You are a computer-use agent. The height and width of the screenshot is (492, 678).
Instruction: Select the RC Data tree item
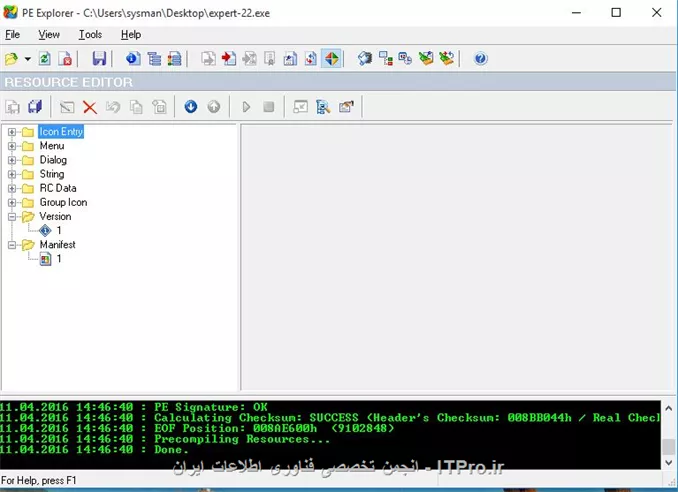pyautogui.click(x=58, y=188)
